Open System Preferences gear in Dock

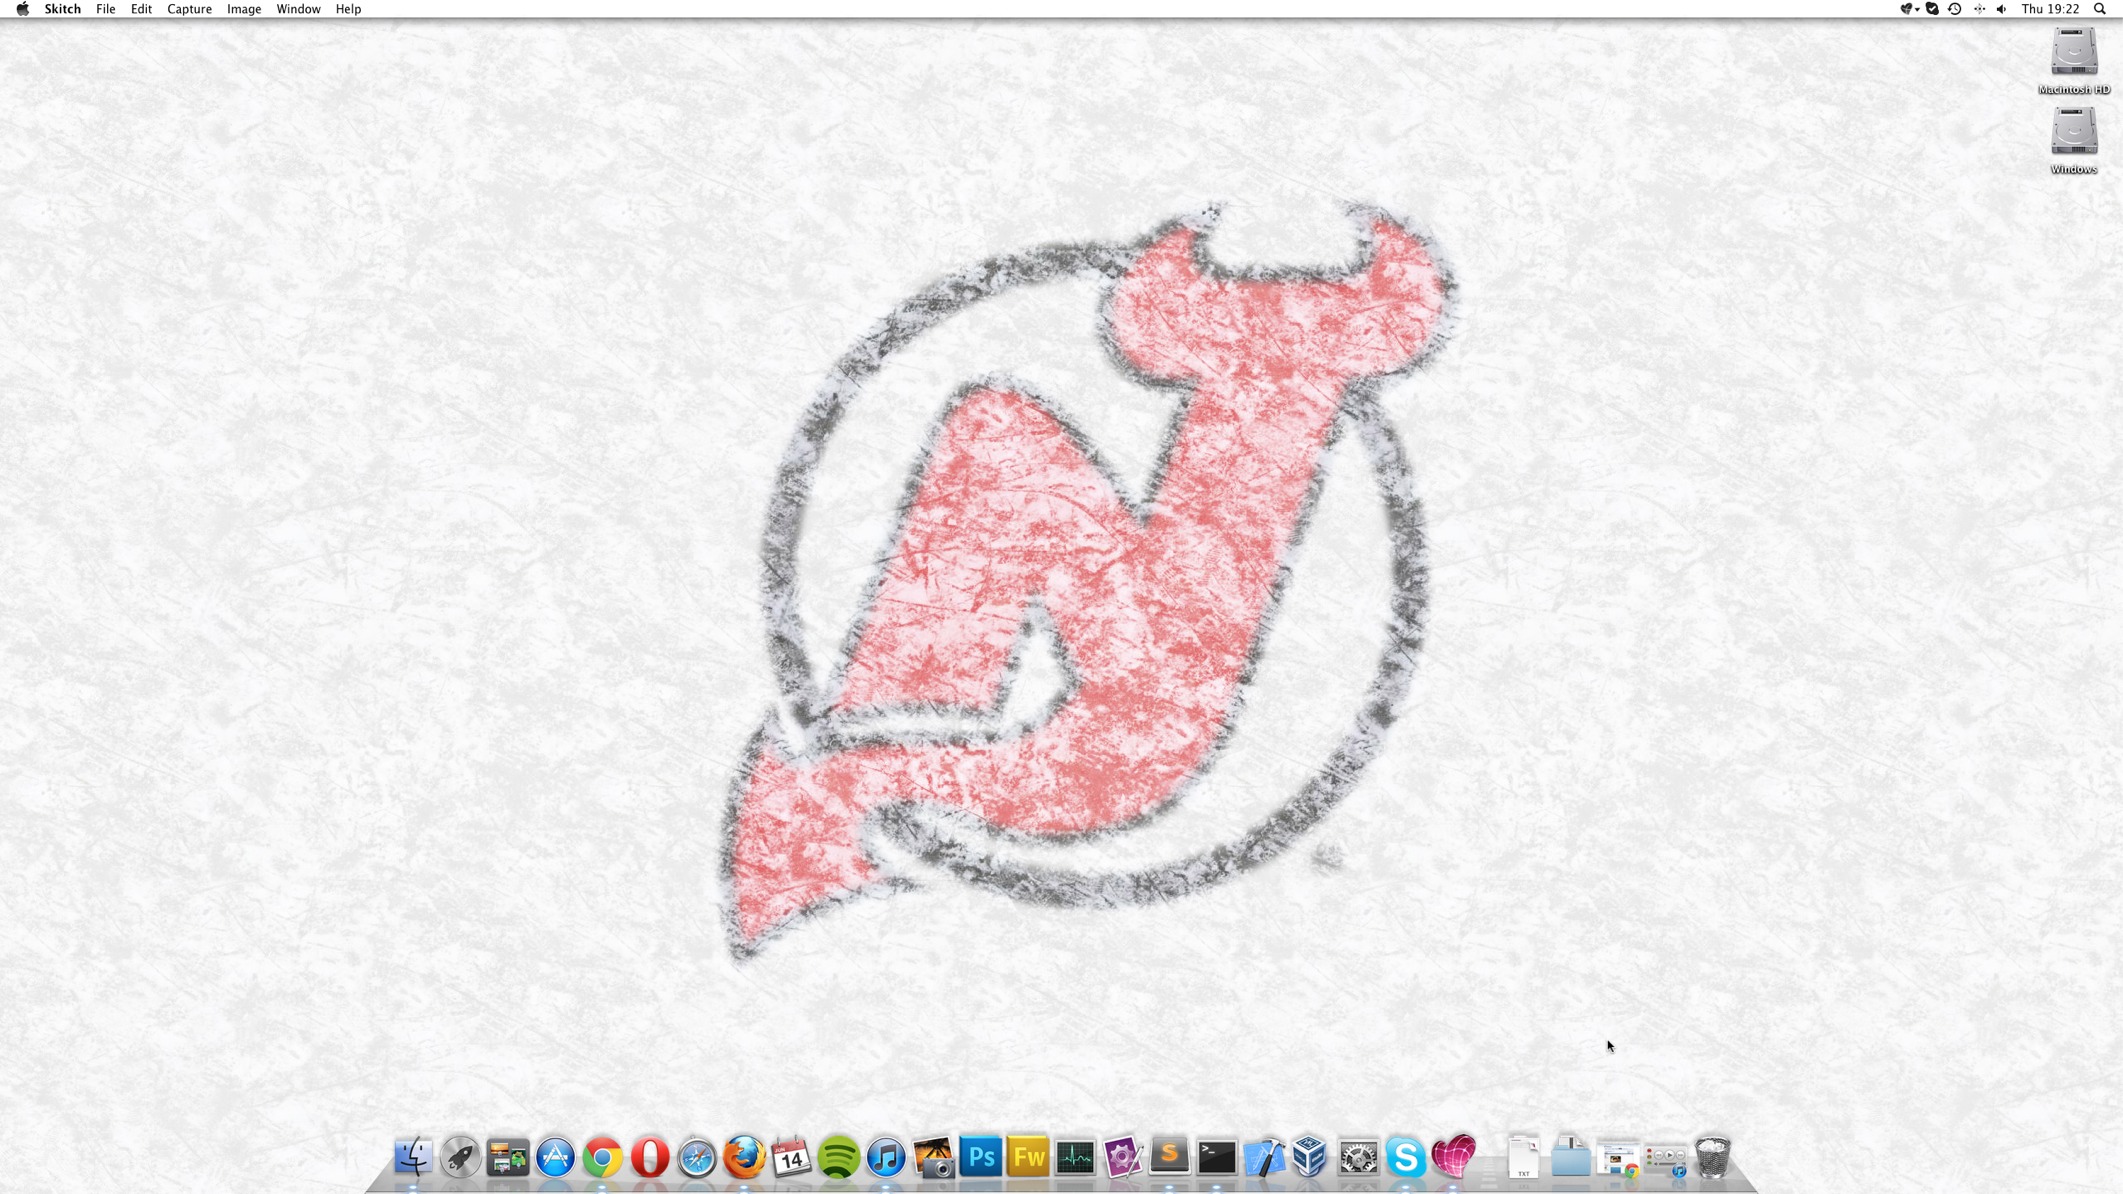[x=1358, y=1157]
